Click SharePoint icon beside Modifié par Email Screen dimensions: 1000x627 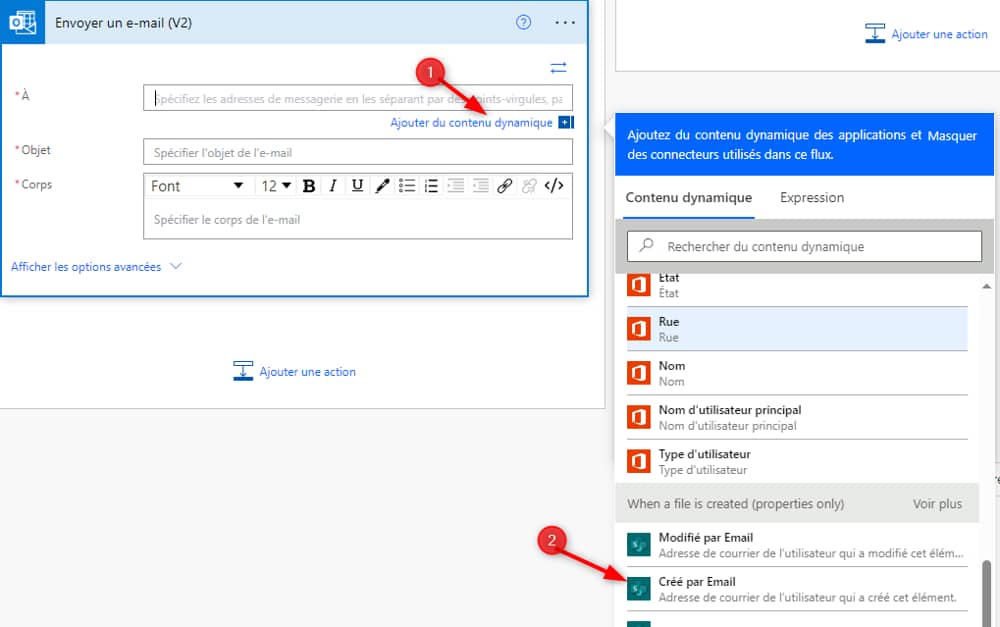(x=638, y=545)
